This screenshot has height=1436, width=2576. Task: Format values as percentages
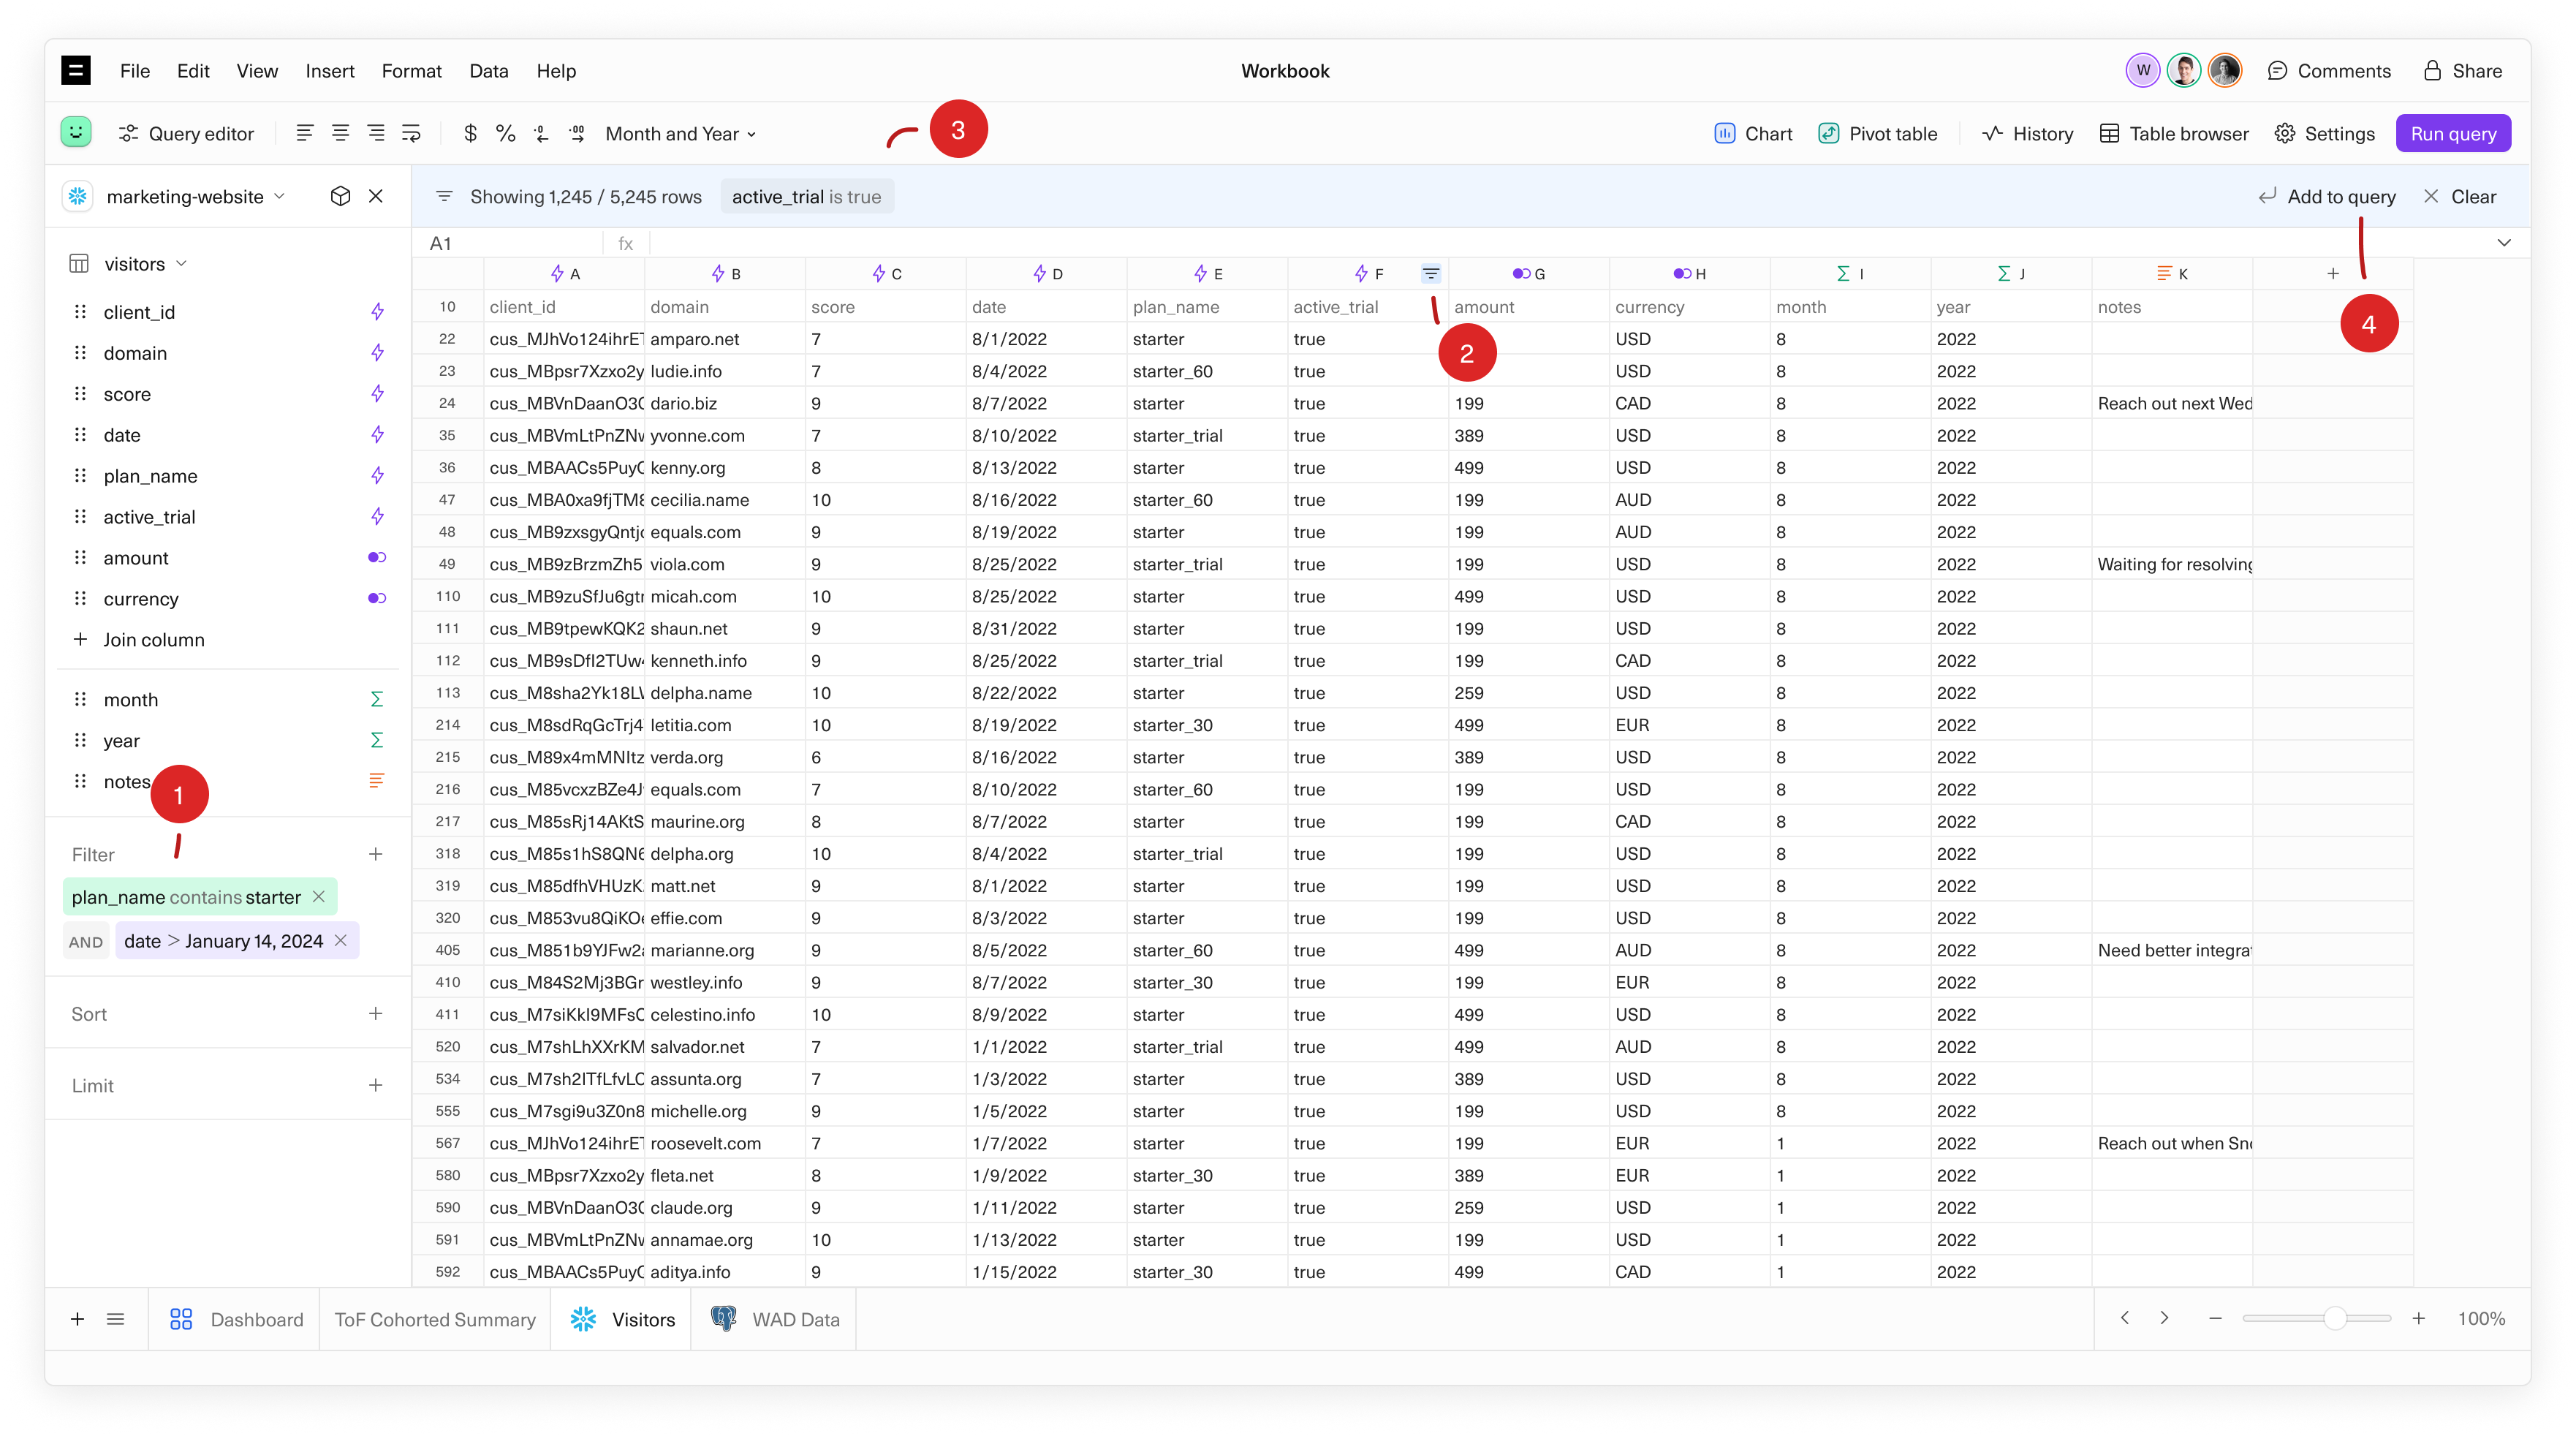coord(506,133)
